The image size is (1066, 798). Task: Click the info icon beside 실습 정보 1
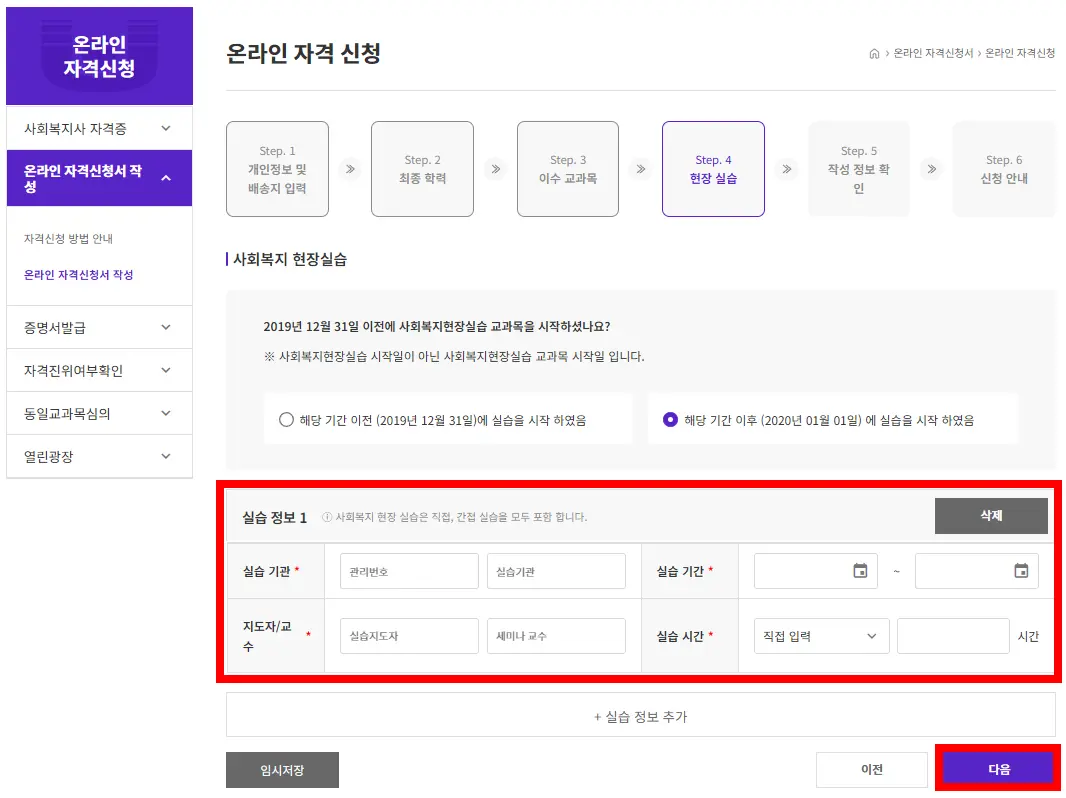326,517
